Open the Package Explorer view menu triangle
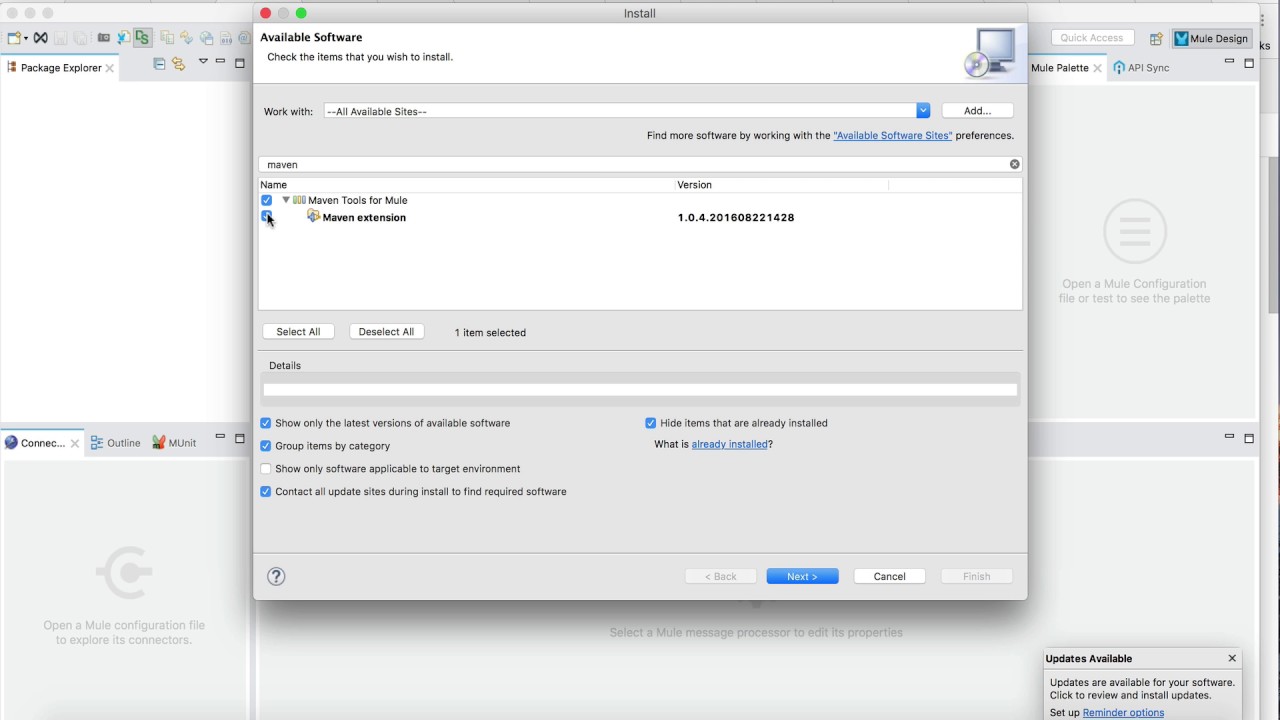The height and width of the screenshot is (720, 1280). tap(203, 61)
